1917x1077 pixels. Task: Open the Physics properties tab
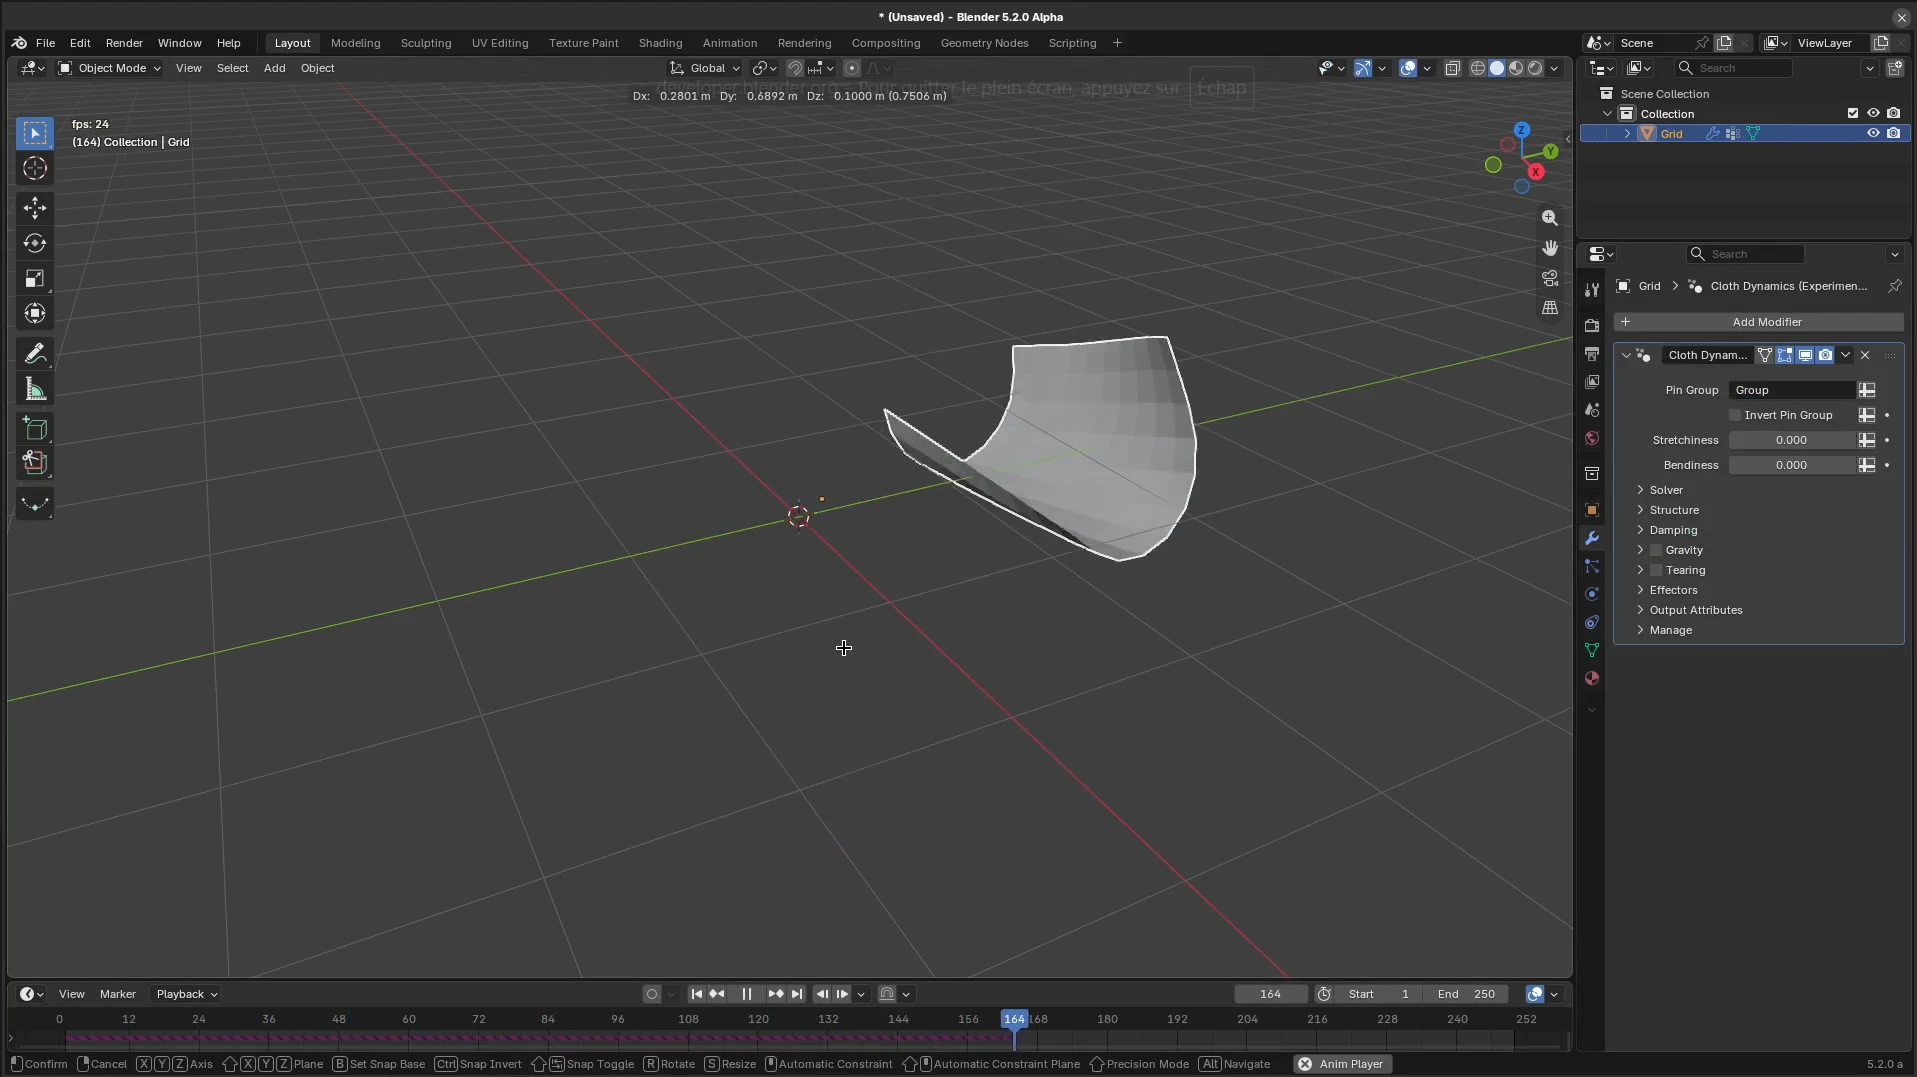click(x=1592, y=594)
